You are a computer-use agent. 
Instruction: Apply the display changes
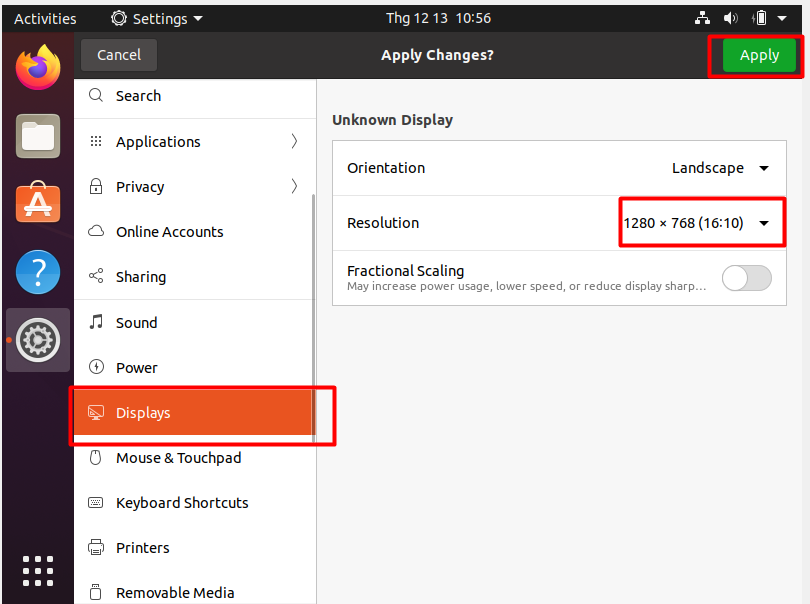(x=759, y=55)
